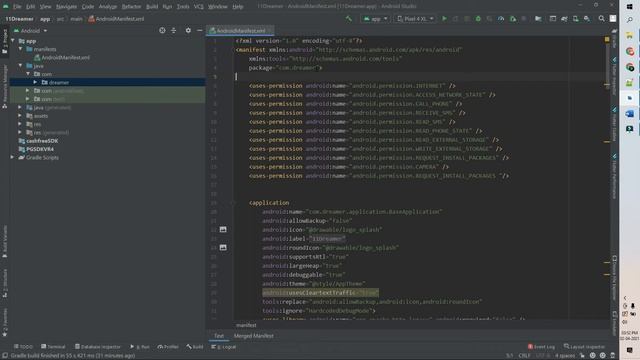Toggle the Build Variants side tab
The height and width of the screenshot is (360, 640).
click(4, 242)
